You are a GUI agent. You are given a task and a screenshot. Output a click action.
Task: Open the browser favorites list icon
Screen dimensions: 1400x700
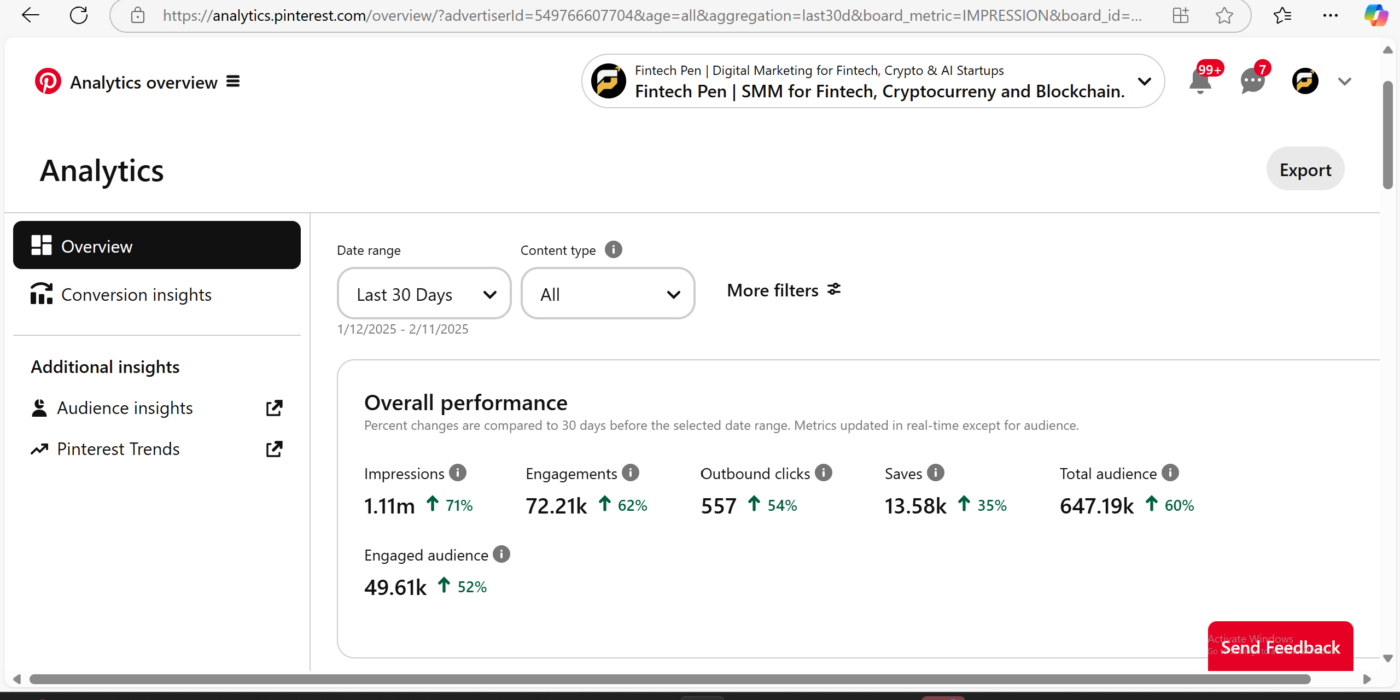[1283, 15]
